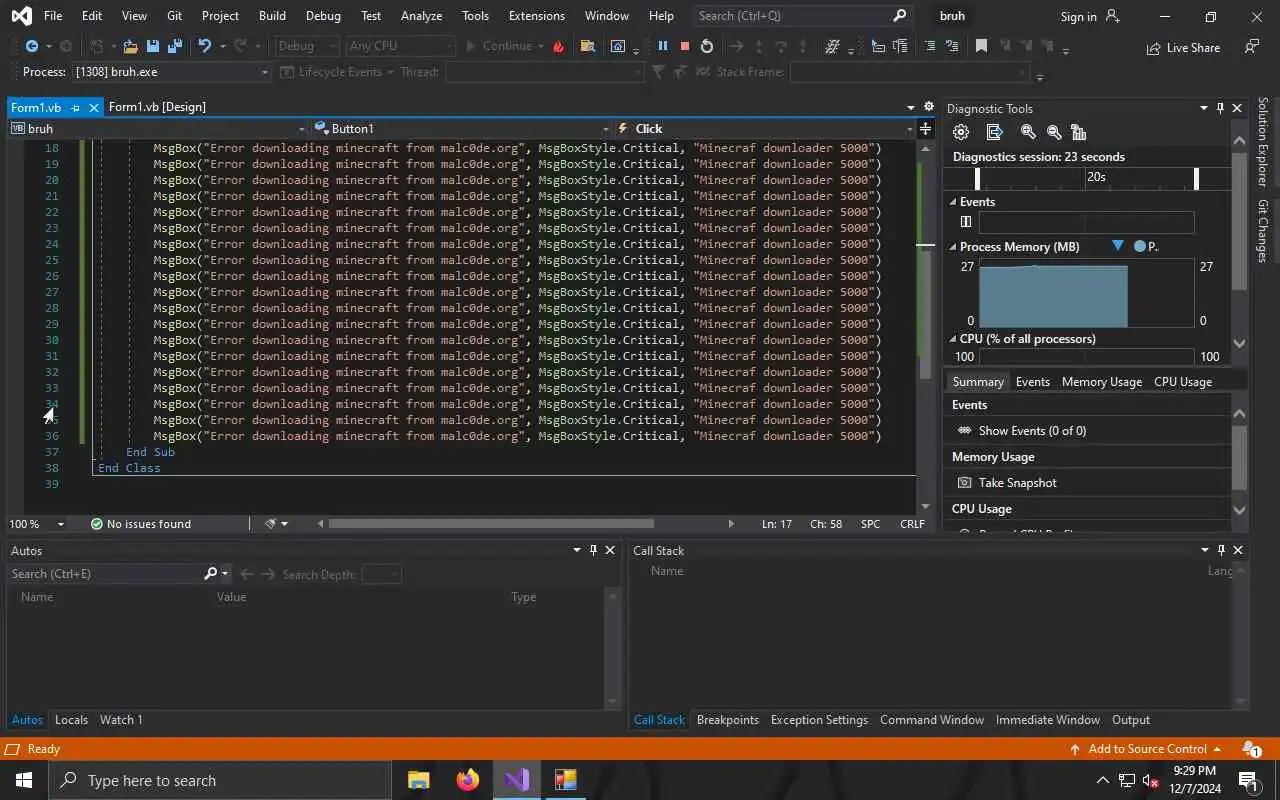
Task: Open the Visual Studio icon on the taskbar
Action: click(x=517, y=780)
